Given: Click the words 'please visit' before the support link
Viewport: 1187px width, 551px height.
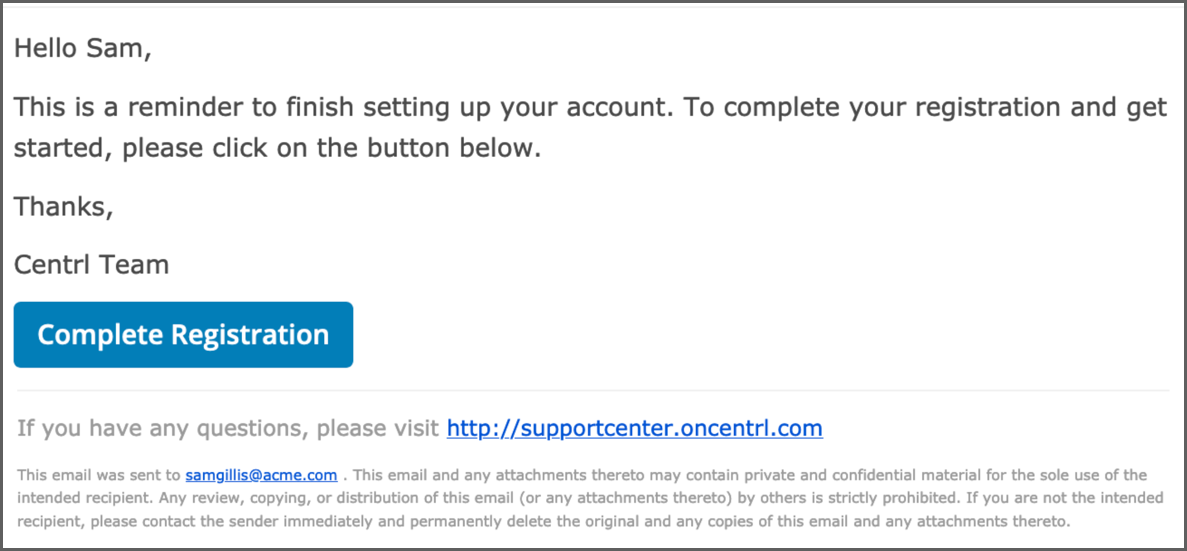Looking at the screenshot, I should [x=374, y=429].
